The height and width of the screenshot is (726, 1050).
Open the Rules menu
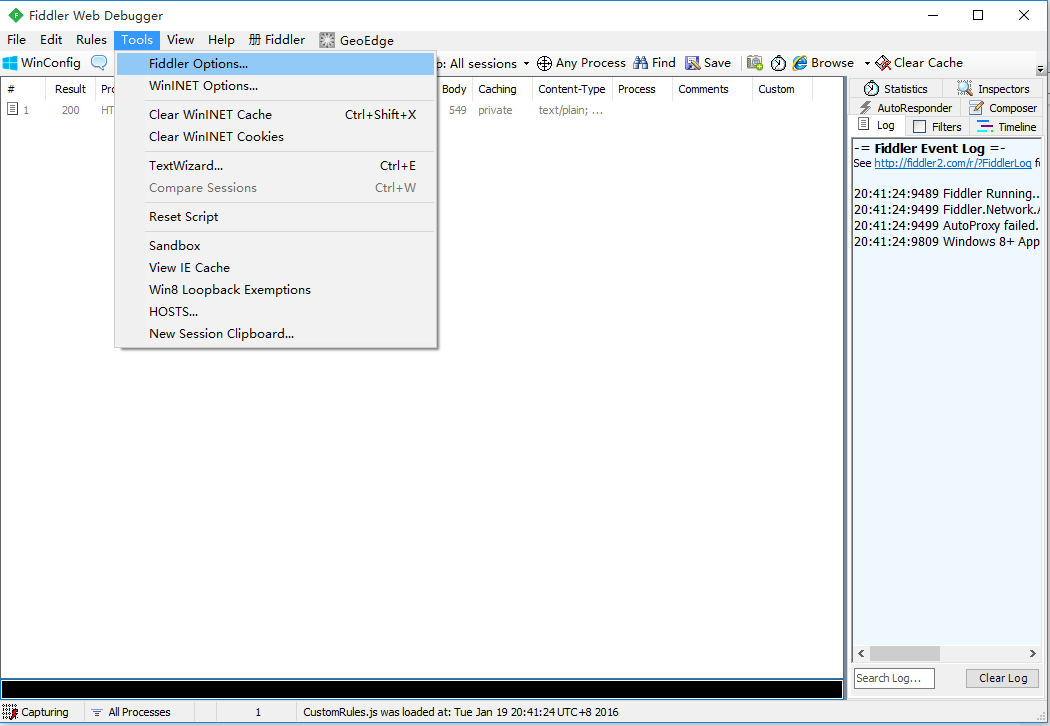point(91,39)
